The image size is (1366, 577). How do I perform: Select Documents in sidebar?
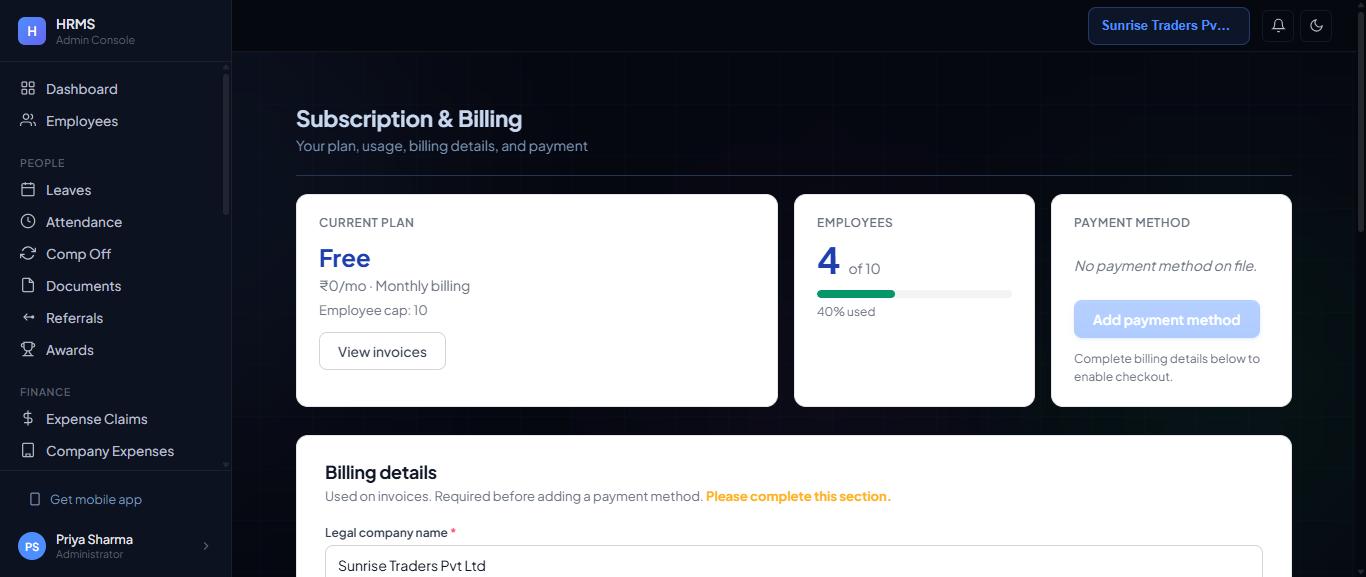click(x=112, y=286)
